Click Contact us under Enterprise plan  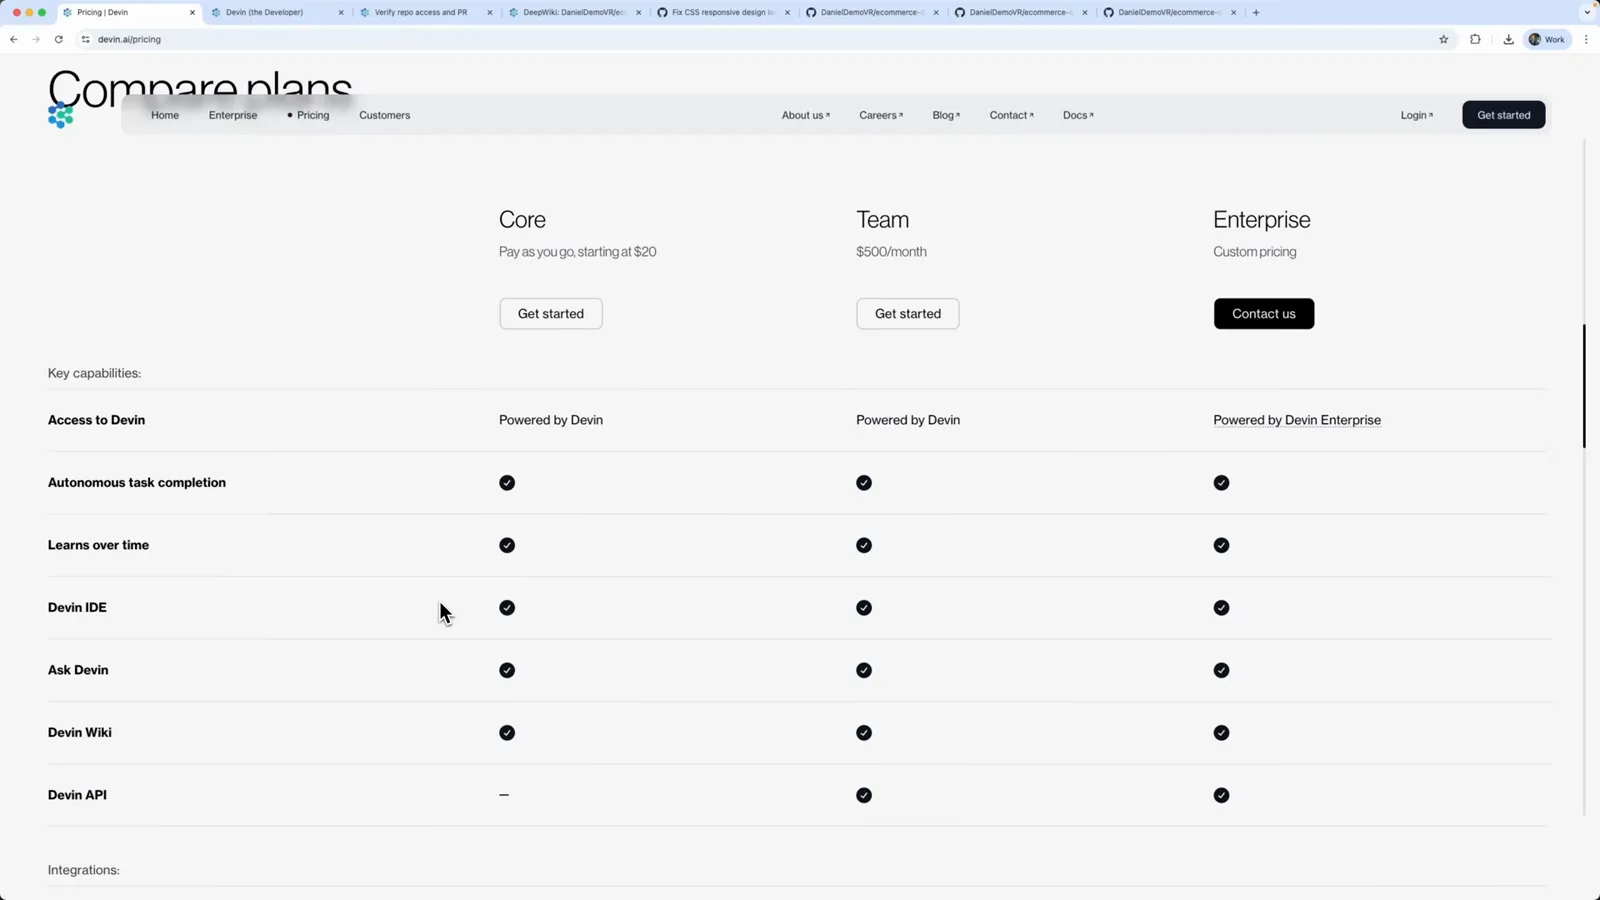pos(1264,313)
